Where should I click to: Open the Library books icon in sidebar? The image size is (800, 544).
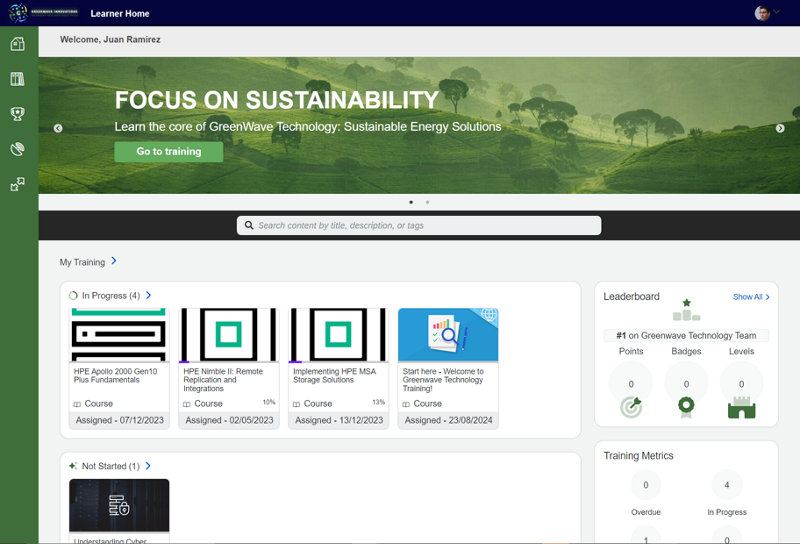coord(17,79)
